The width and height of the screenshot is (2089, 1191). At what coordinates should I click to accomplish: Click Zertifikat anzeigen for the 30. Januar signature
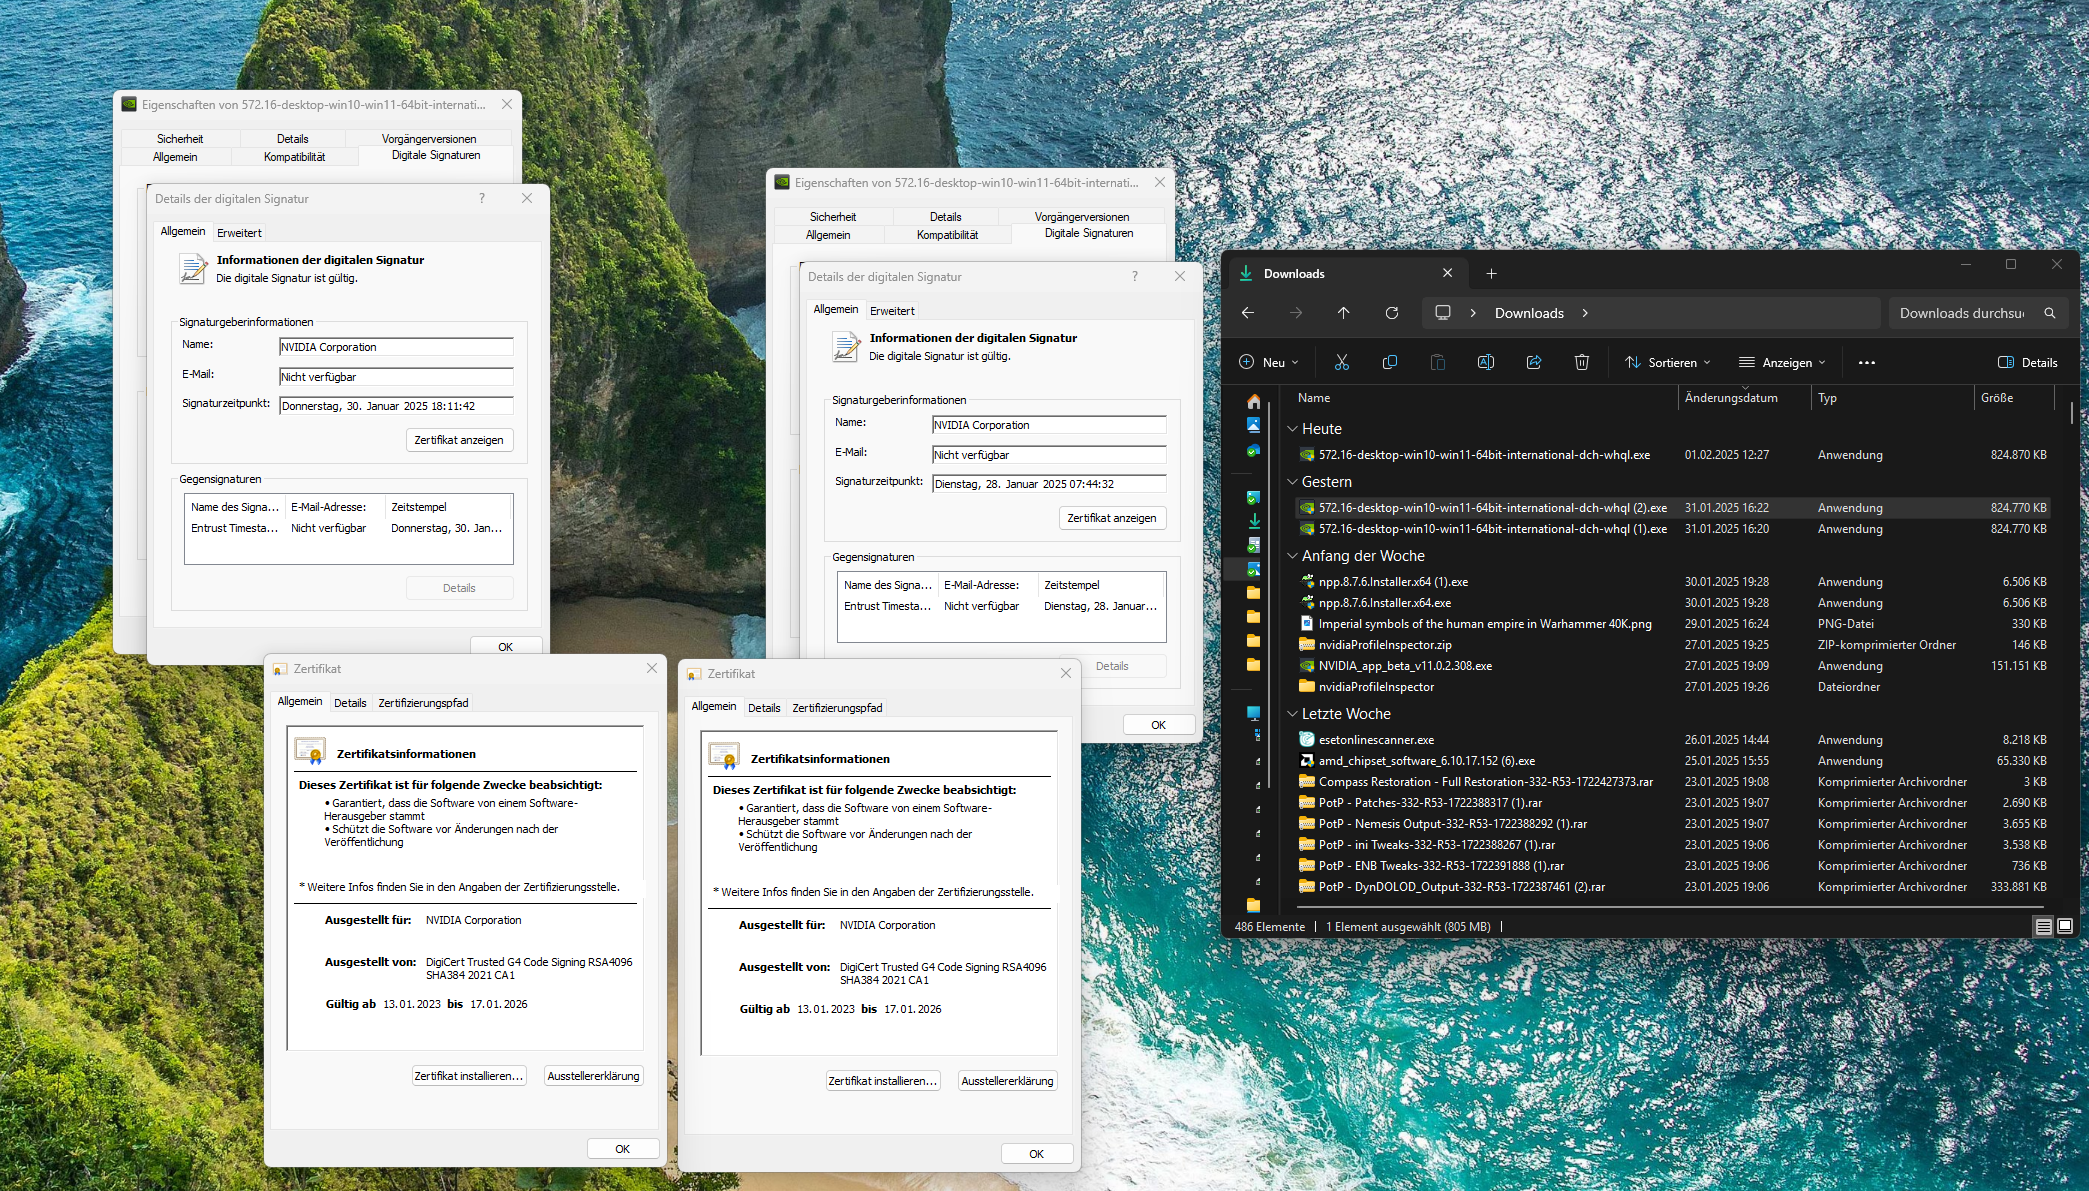[x=459, y=440]
